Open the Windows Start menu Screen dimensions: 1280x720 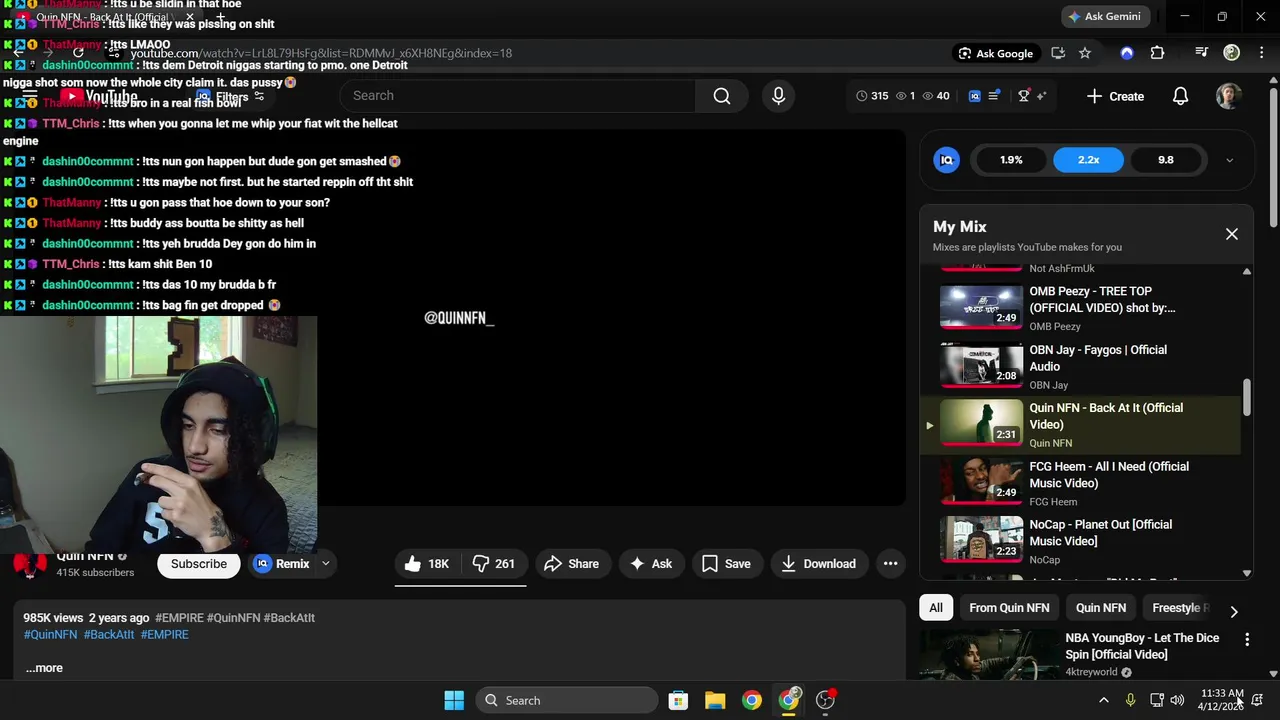click(x=454, y=700)
